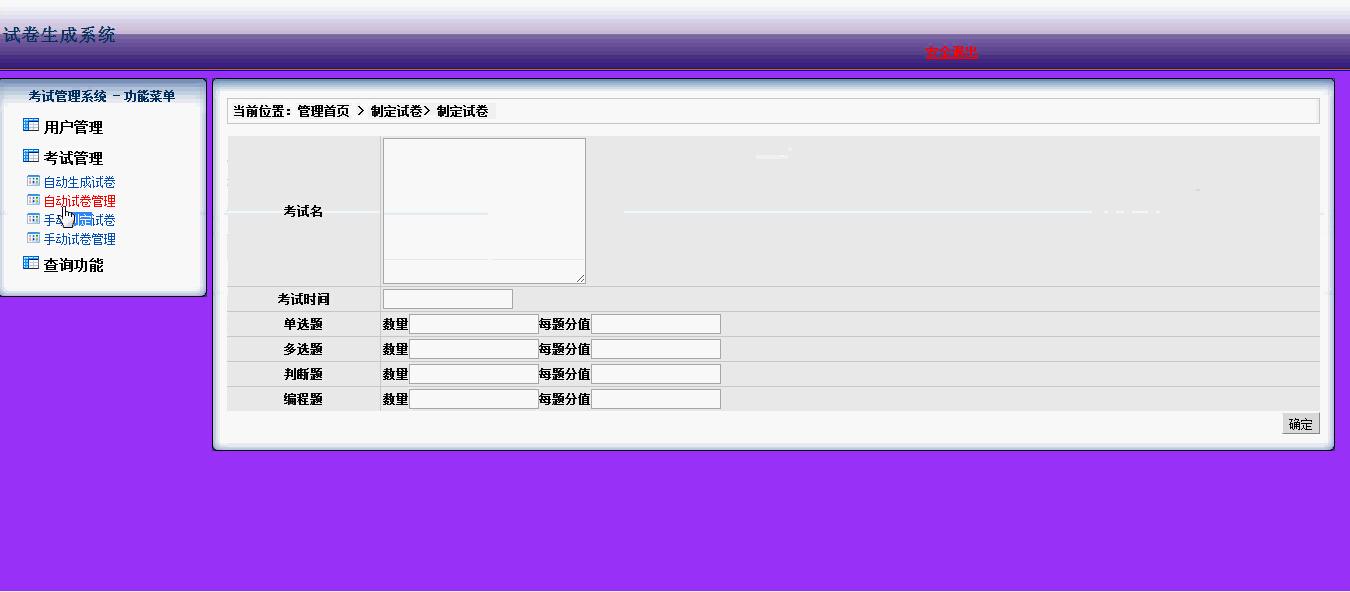
Task: Click the 多选题 row label
Action: (303, 350)
